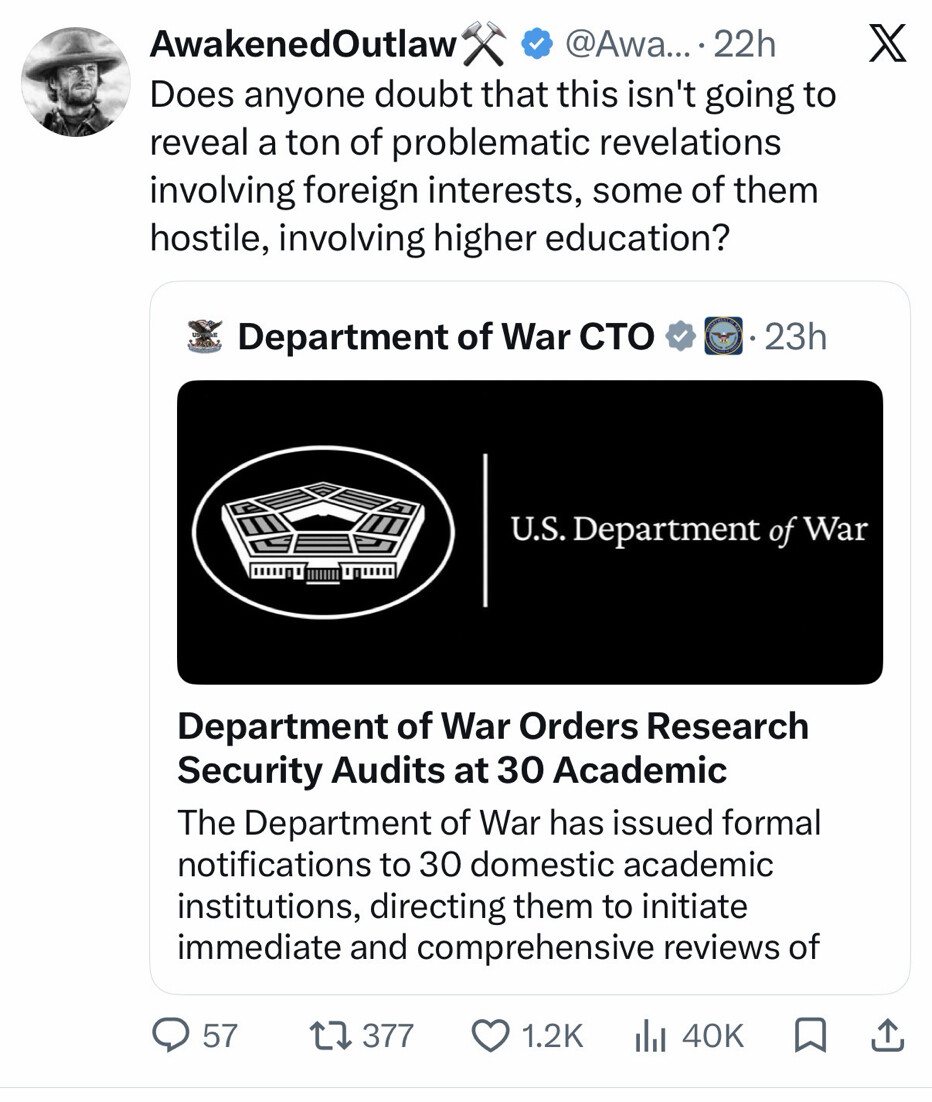Like the tweet using the heart icon
The height and width of the screenshot is (1102, 932).
coord(489,1036)
